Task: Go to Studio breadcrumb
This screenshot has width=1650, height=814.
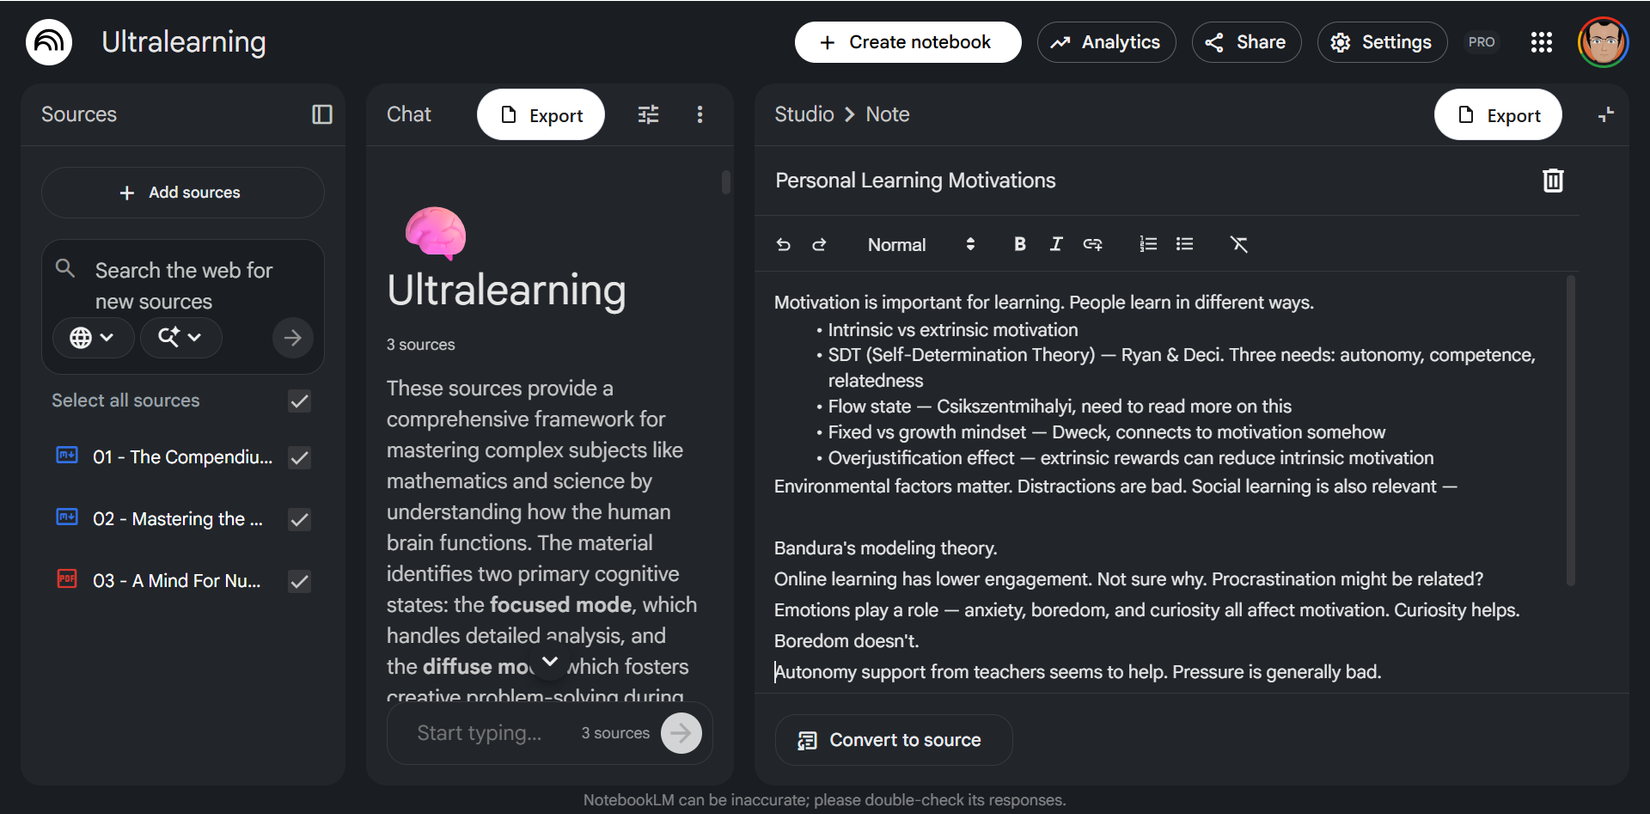Action: click(x=804, y=114)
